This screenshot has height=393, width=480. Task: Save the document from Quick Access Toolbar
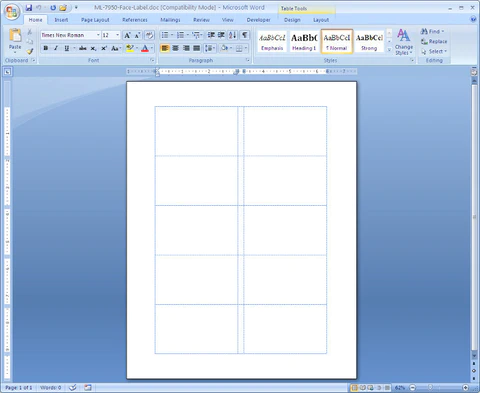[29, 7]
